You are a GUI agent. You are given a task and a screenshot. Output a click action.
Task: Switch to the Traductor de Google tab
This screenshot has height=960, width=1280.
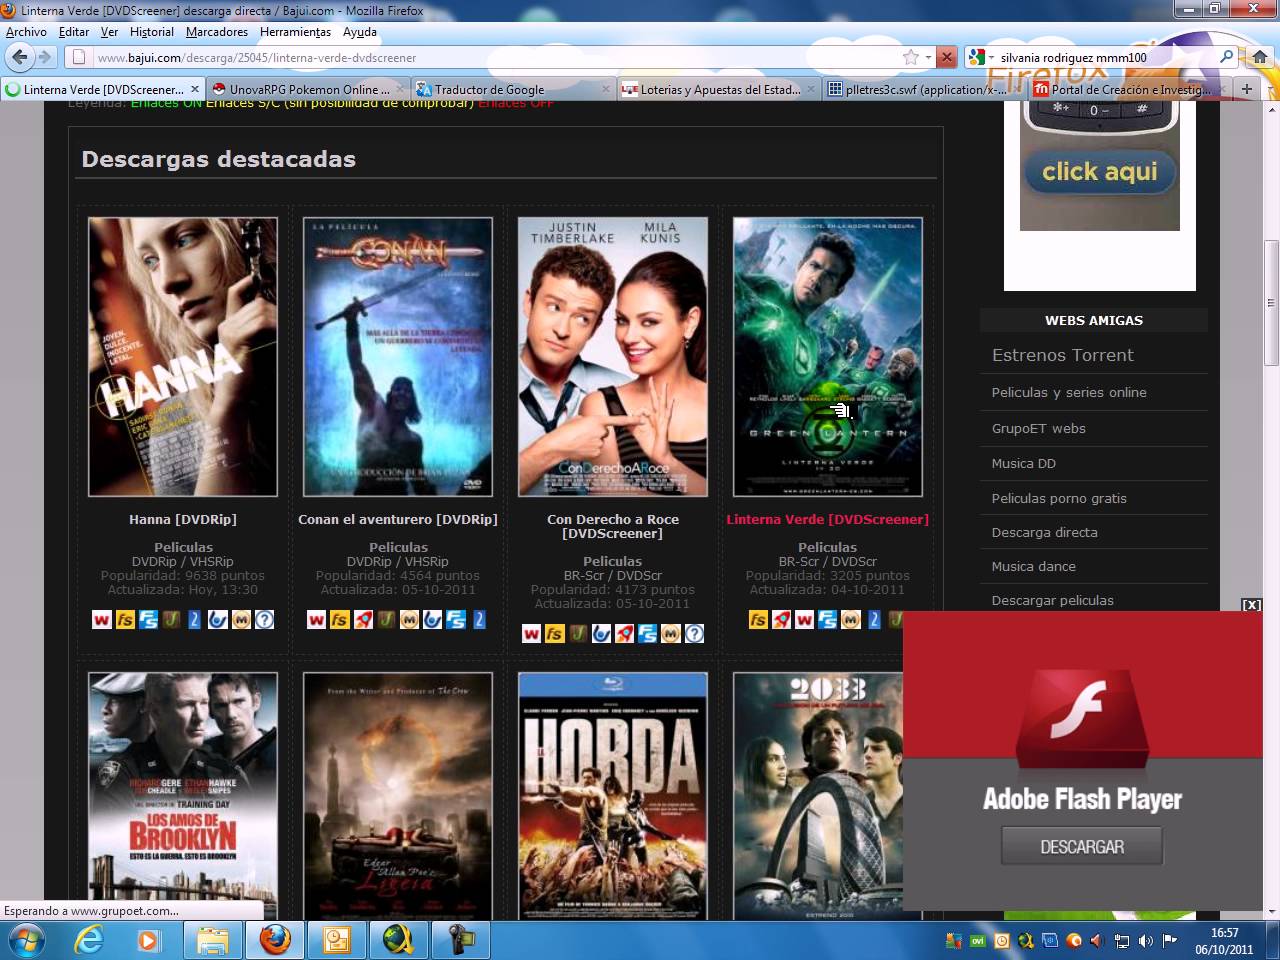pos(490,89)
